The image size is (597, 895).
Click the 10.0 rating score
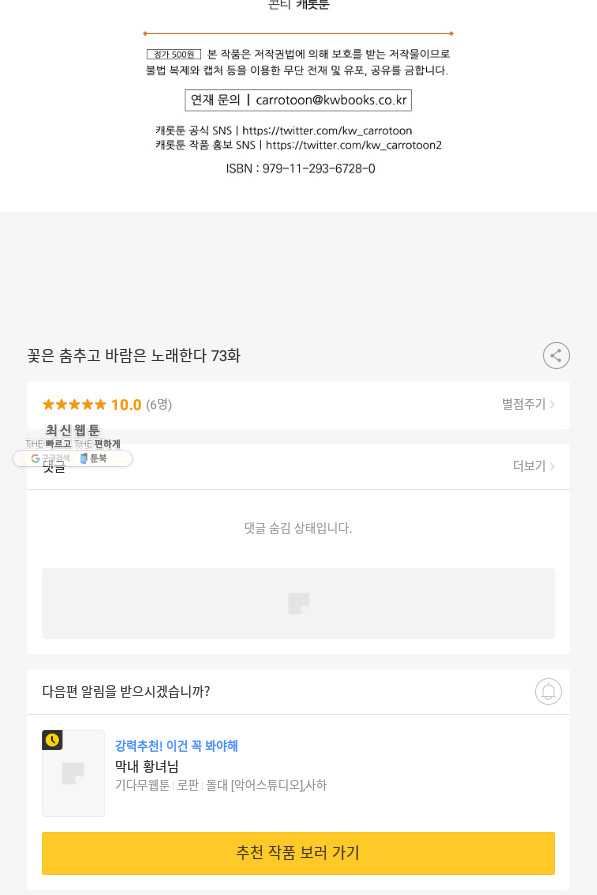click(x=126, y=405)
